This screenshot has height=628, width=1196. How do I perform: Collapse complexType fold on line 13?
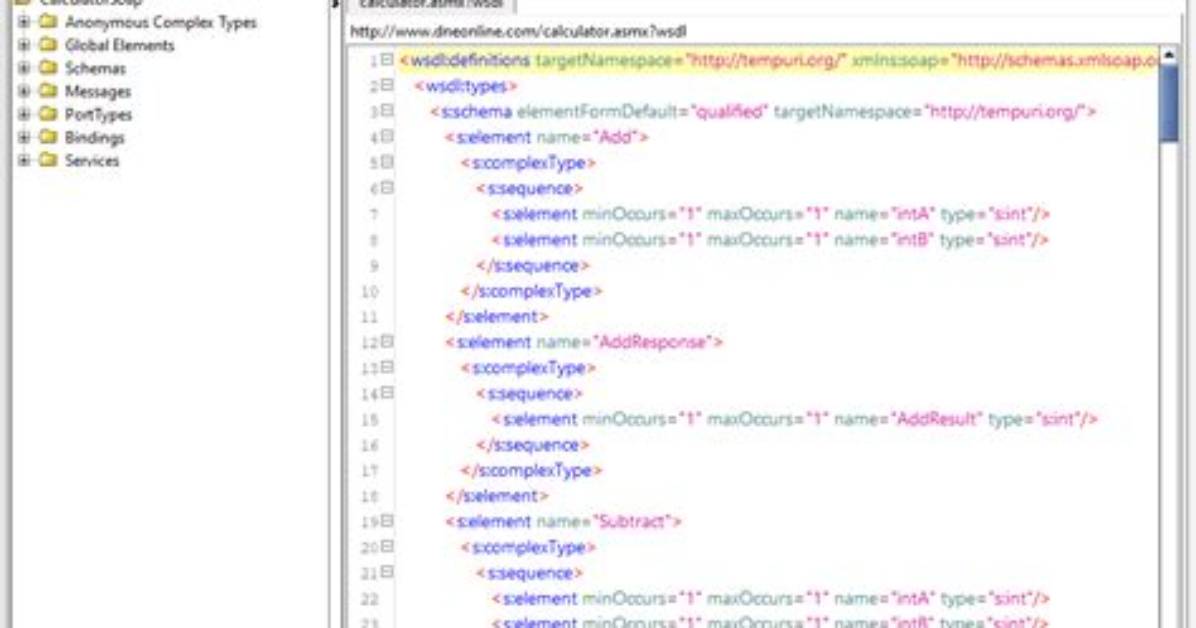[387, 367]
